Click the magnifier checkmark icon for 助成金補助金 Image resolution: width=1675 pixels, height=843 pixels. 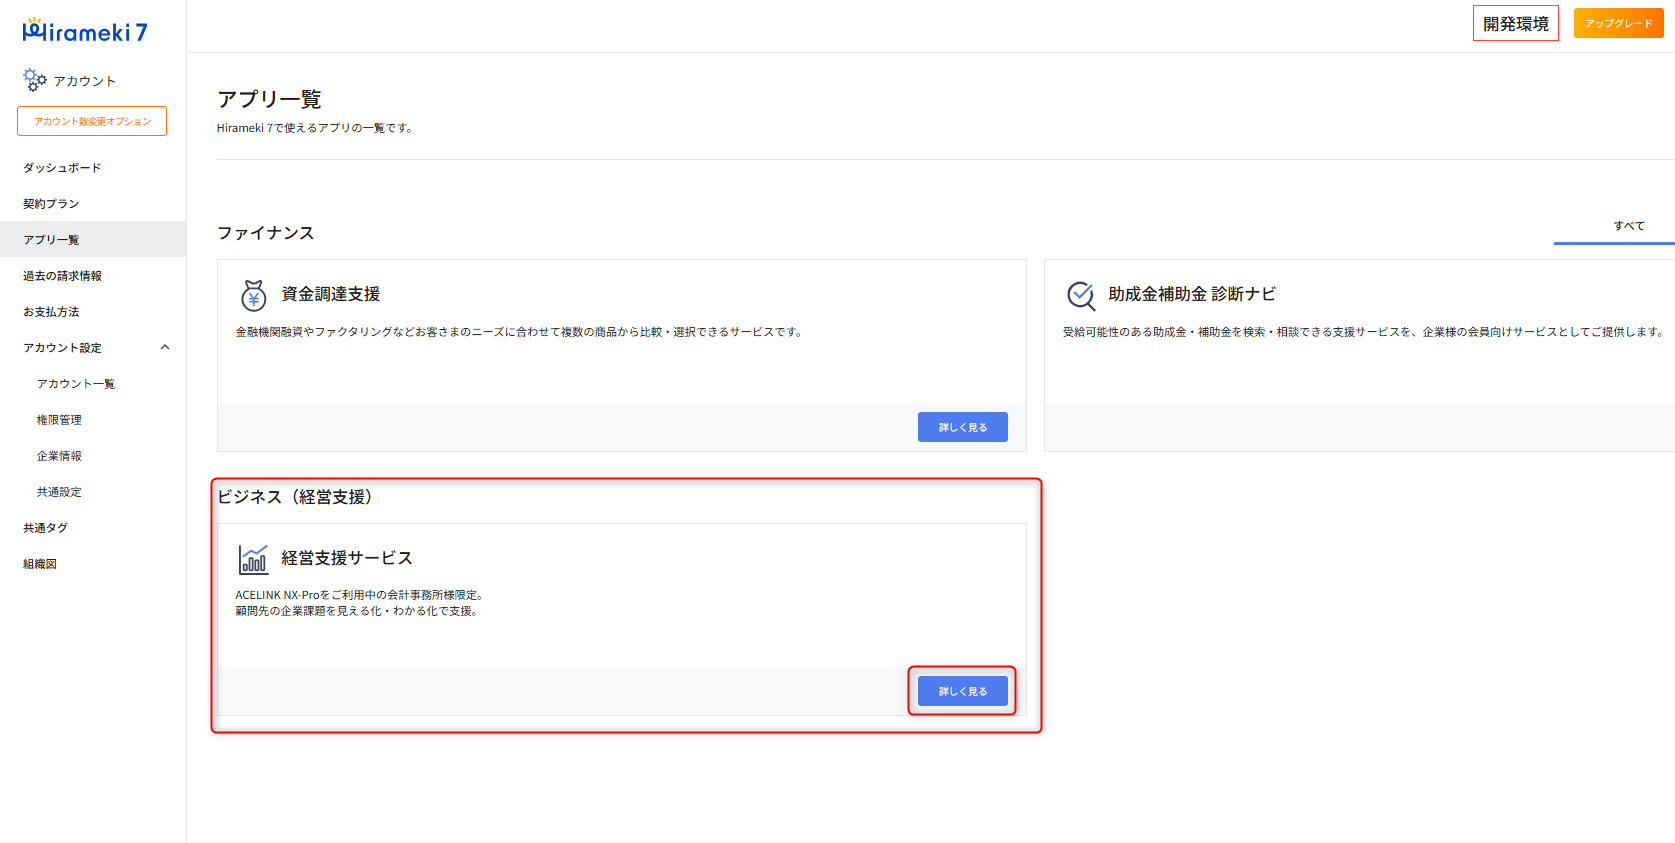[1081, 295]
